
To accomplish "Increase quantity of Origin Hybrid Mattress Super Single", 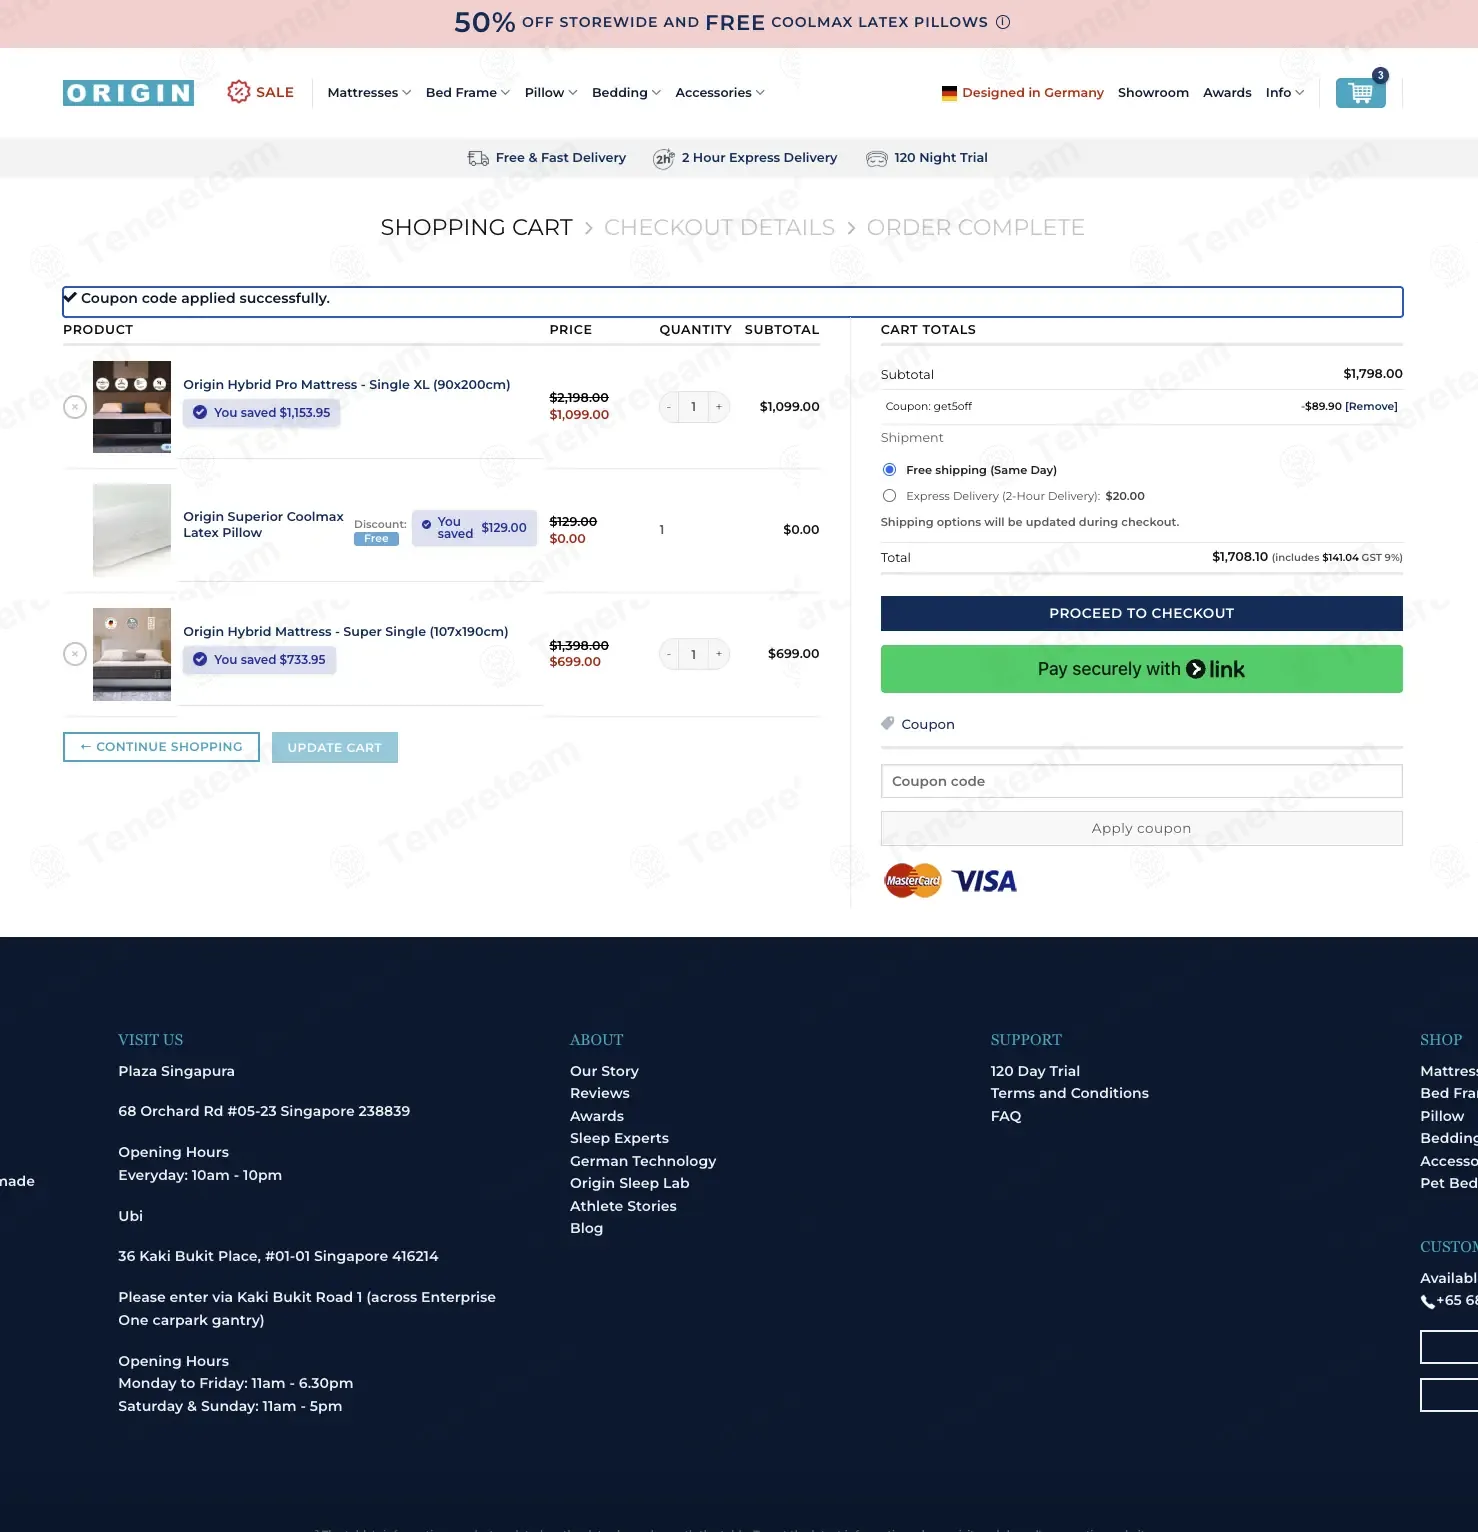I will click(719, 654).
